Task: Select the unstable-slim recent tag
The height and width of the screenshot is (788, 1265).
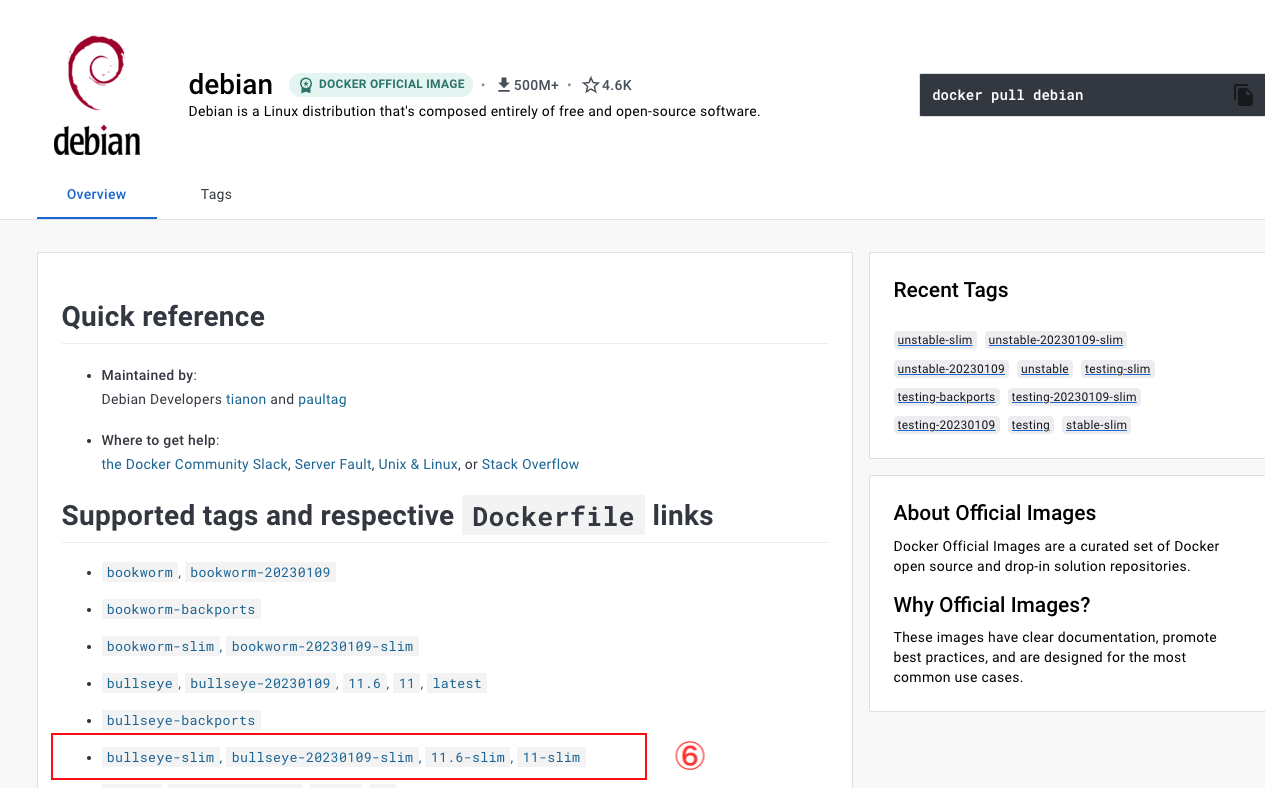Action: click(934, 340)
